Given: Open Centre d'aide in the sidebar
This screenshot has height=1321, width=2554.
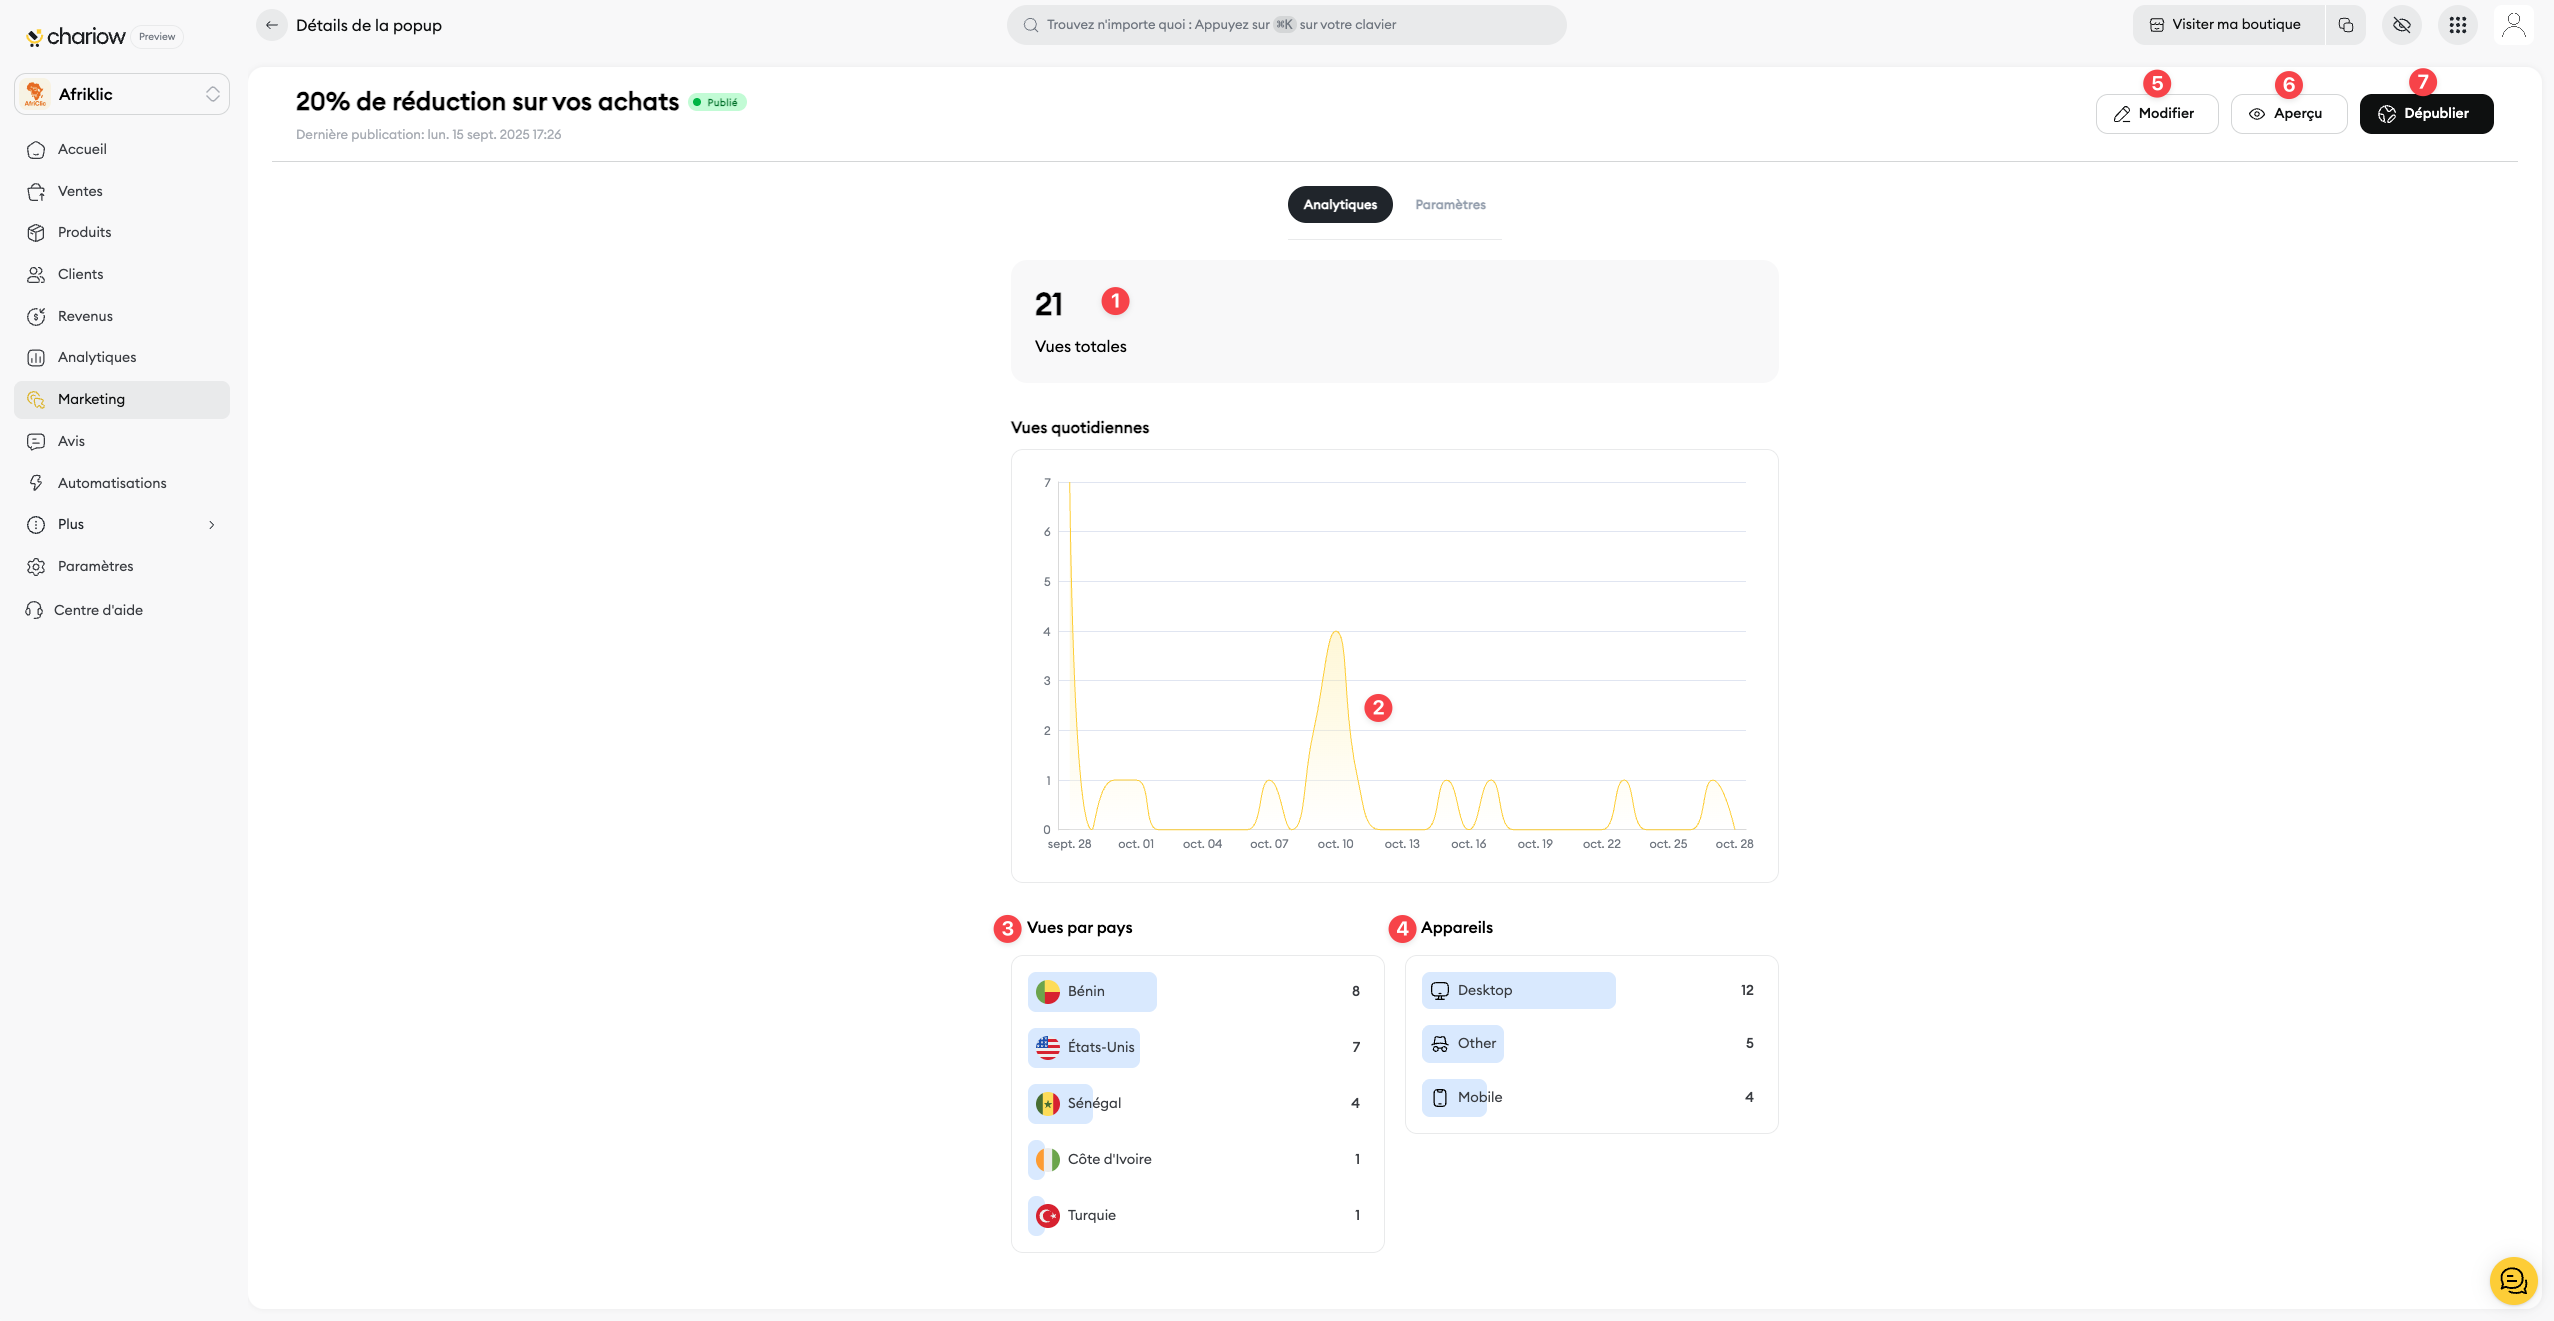Looking at the screenshot, I should (x=98, y=610).
